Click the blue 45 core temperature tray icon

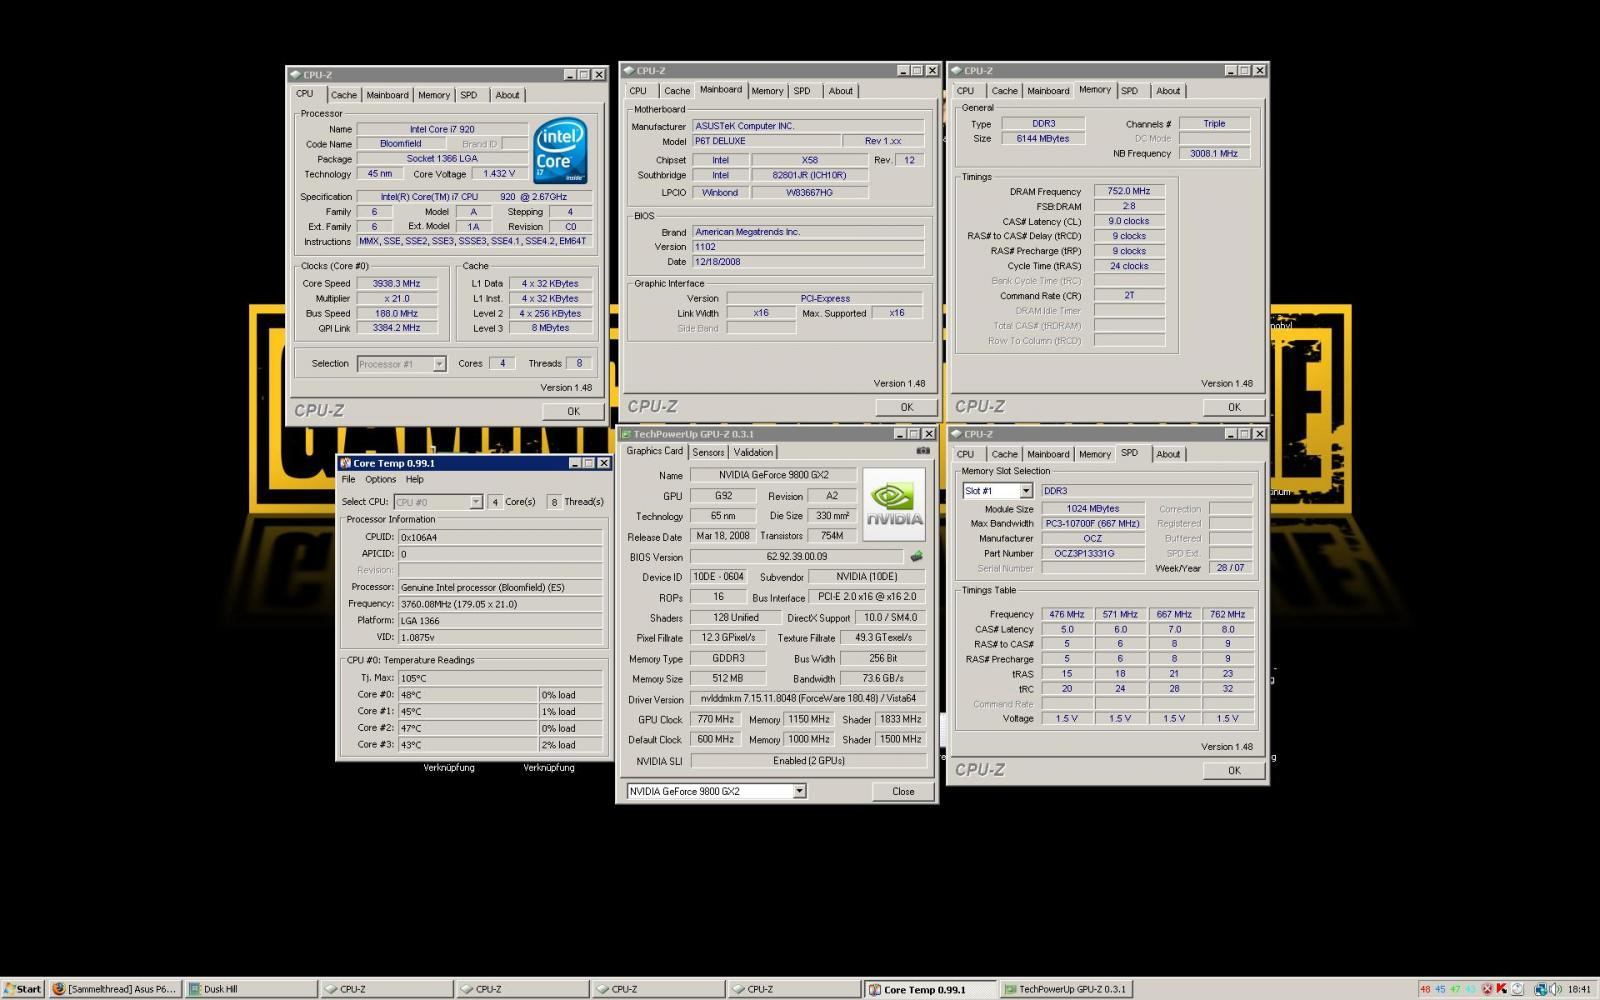1440,989
